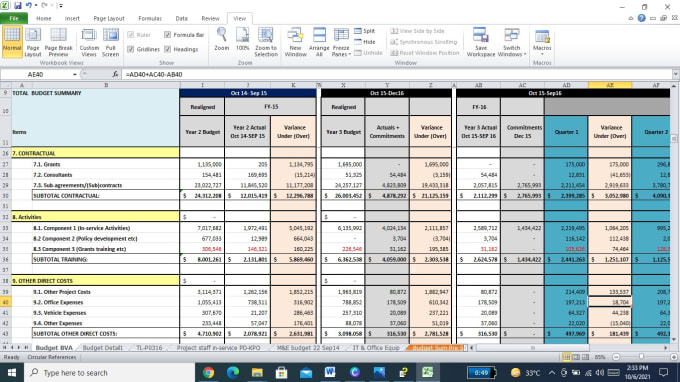Click the Hide window button

coord(365,42)
